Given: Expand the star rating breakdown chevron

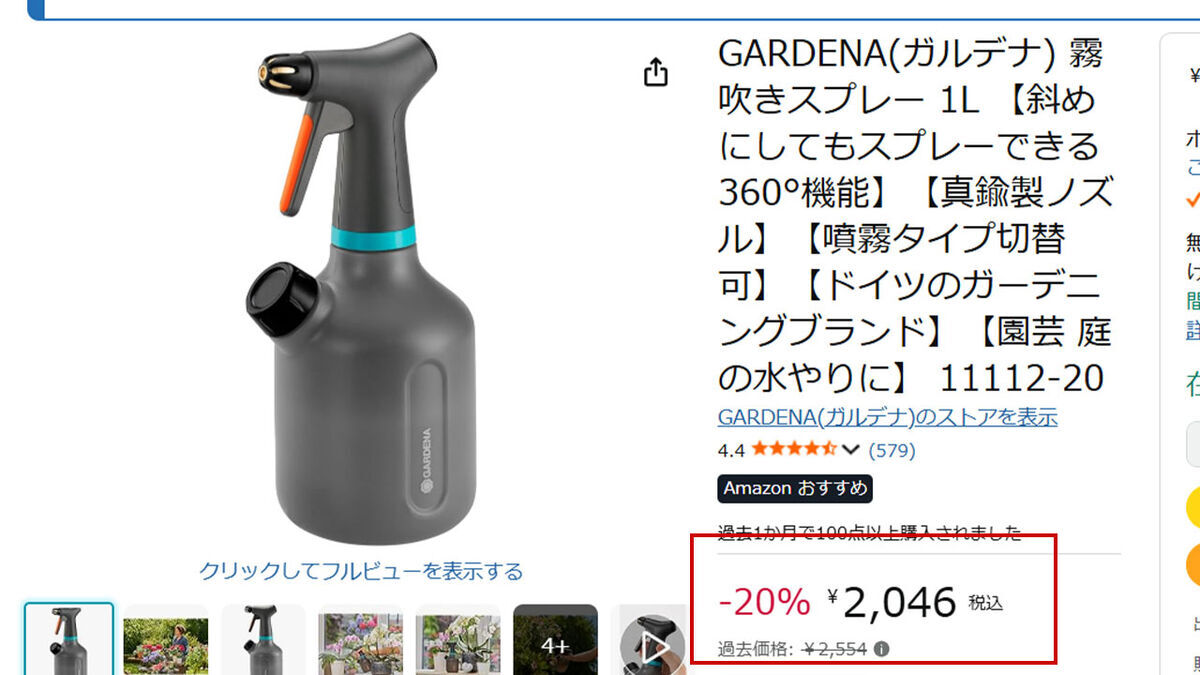Looking at the screenshot, I should point(851,450).
